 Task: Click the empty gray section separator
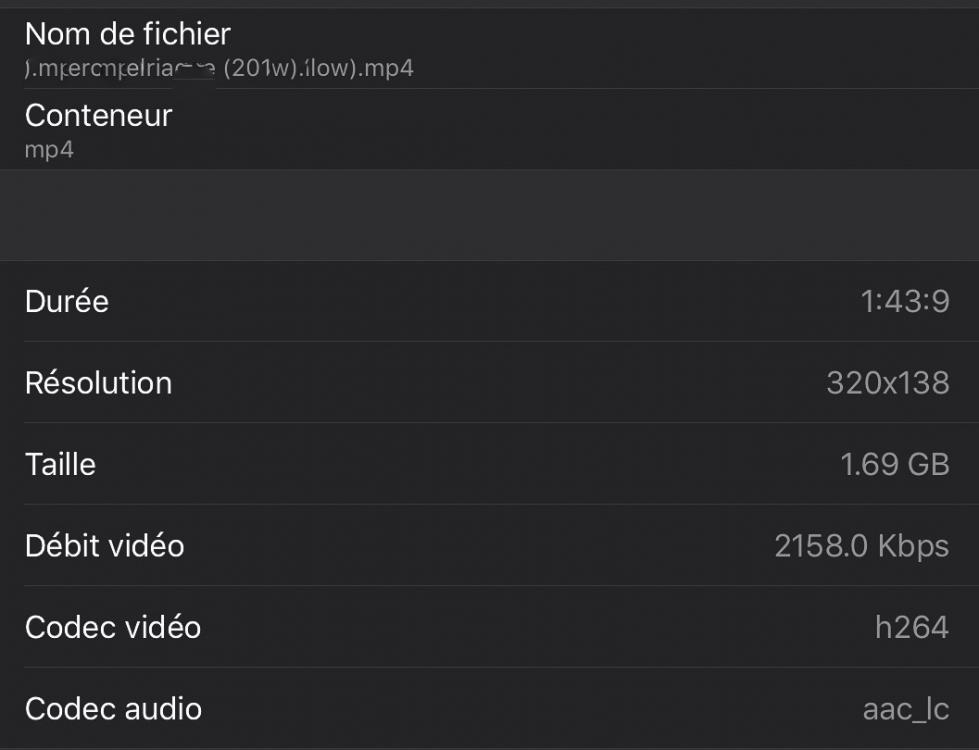(x=489, y=215)
